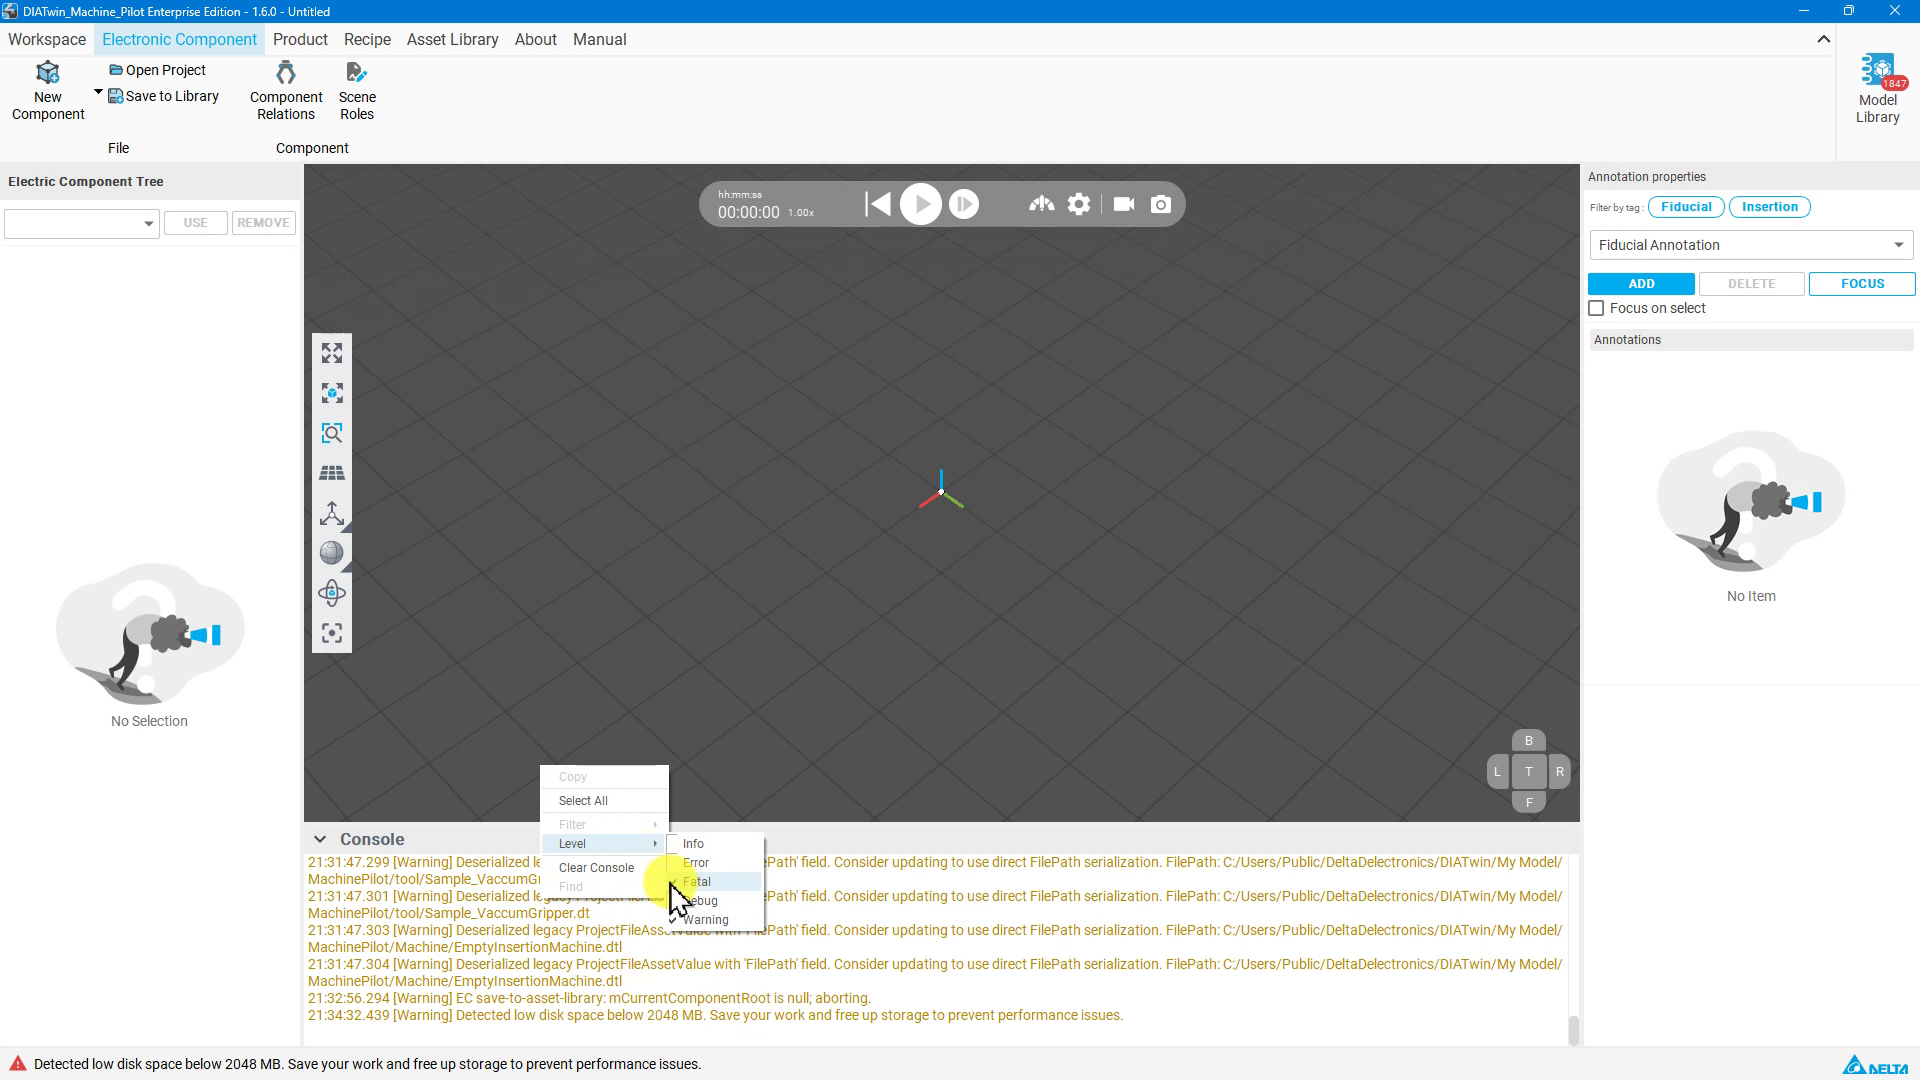Click the Delta logo in the status bar
The image size is (1920, 1080).
1875,1065
